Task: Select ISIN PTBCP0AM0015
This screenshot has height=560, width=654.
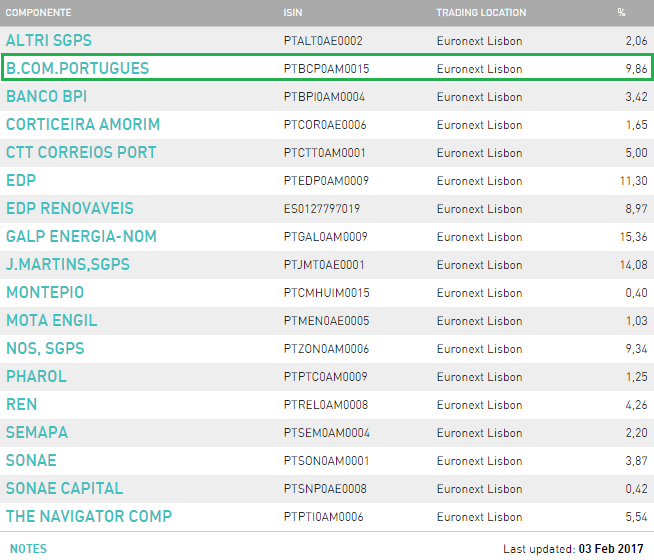Action: tap(327, 69)
